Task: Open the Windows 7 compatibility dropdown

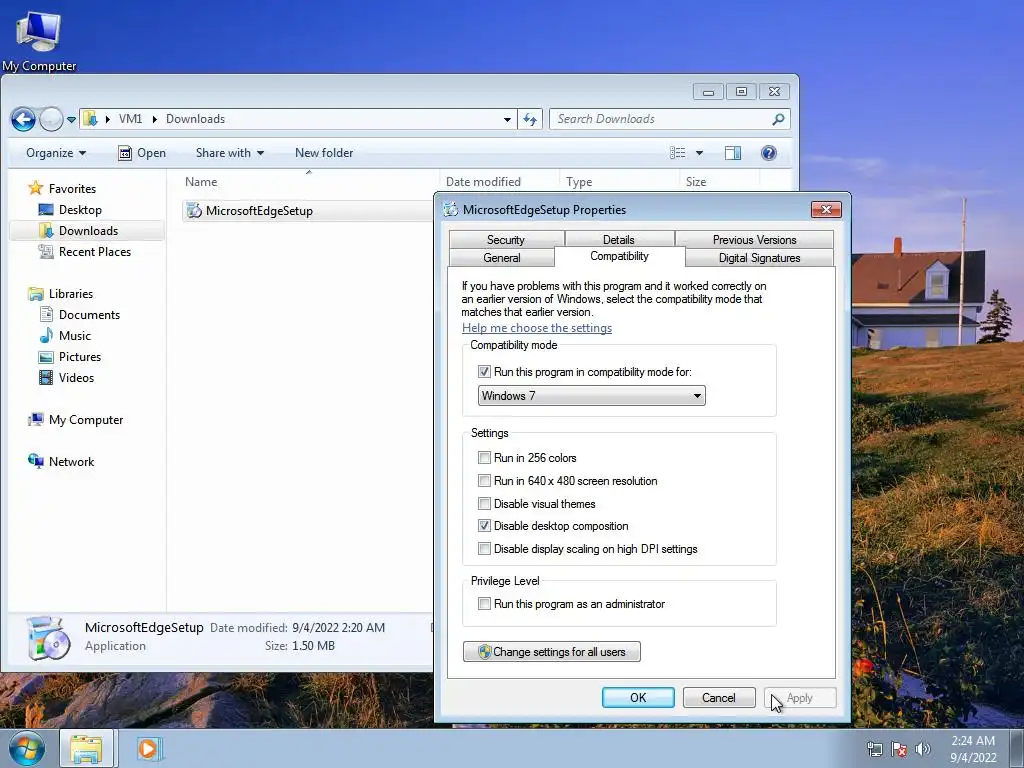Action: point(591,396)
